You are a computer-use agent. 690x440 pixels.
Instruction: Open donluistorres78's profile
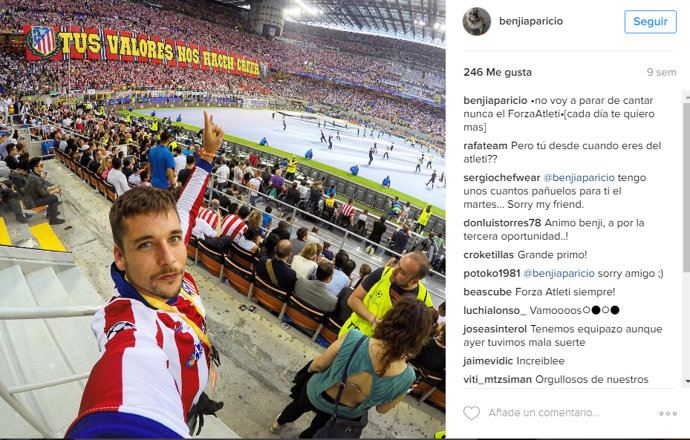(502, 223)
